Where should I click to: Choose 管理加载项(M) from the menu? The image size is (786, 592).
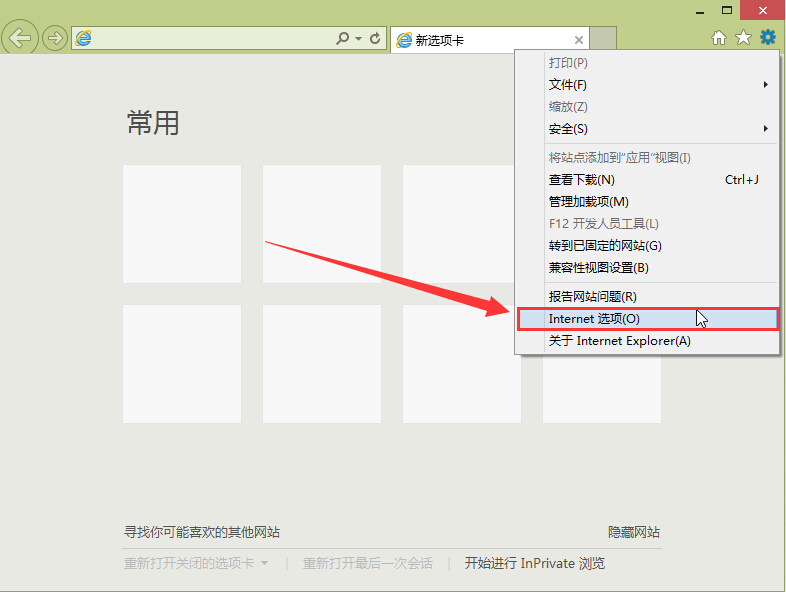[588, 202]
